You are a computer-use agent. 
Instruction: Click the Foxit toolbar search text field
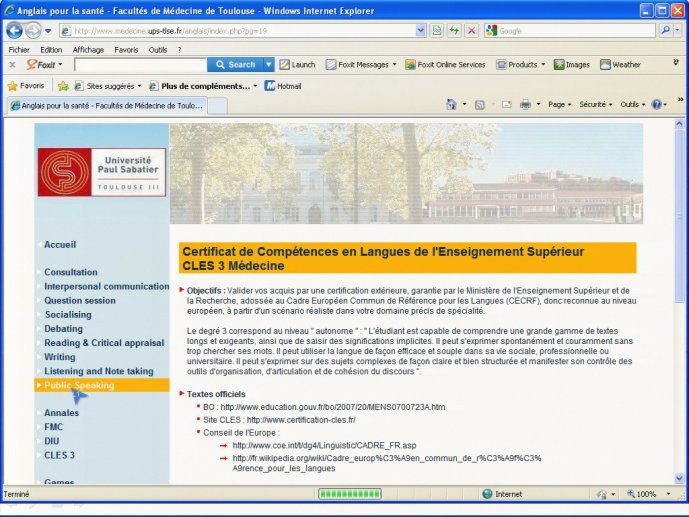[140, 65]
